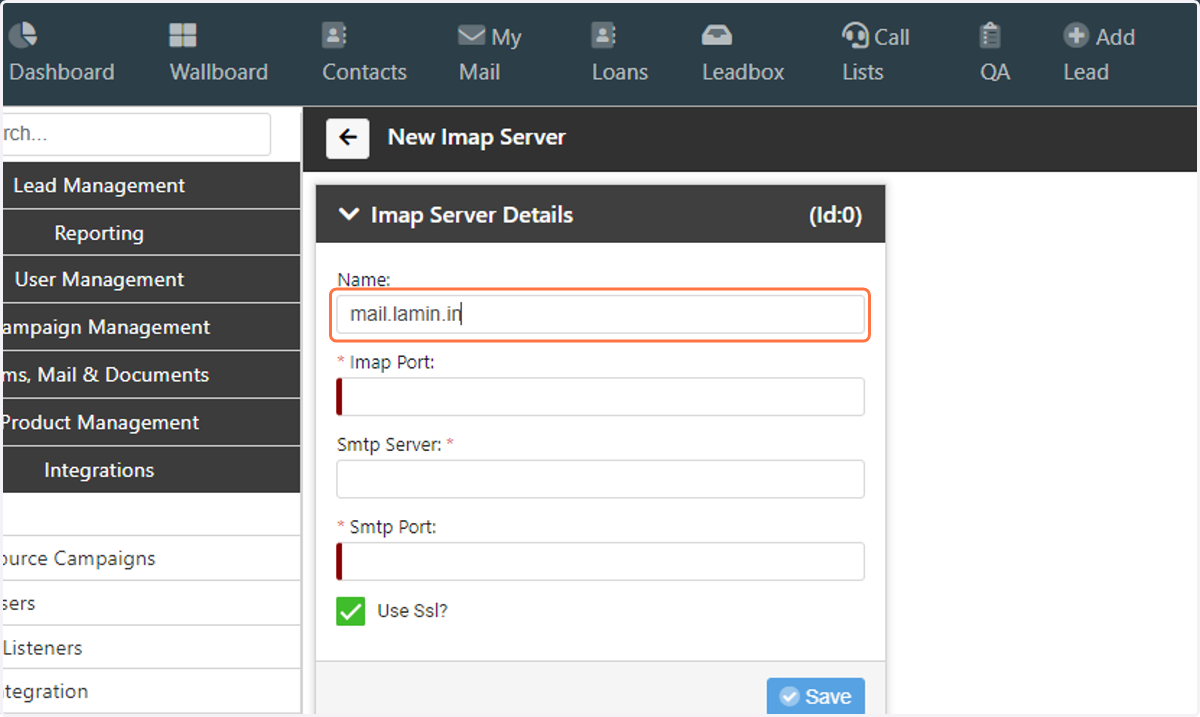
Task: Click the Imap Port label
Action: 392,362
